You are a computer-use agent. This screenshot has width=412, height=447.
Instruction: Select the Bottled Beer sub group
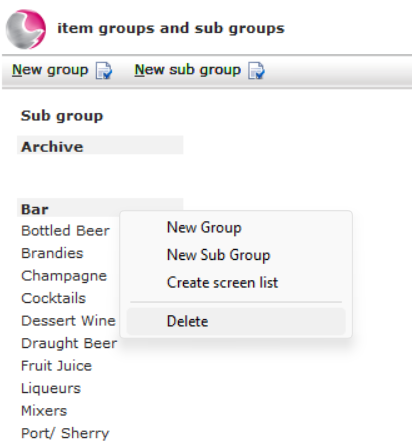[x=65, y=231]
